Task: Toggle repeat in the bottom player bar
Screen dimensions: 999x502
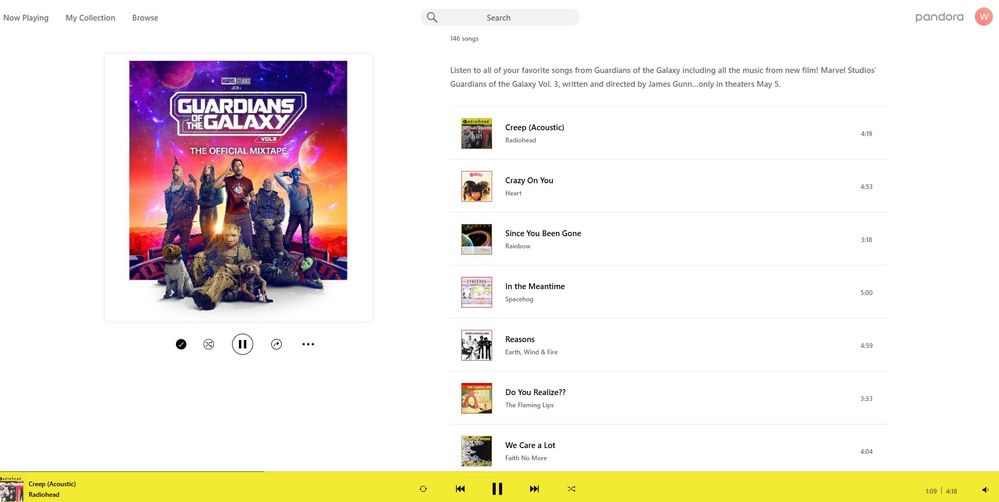Action: pyautogui.click(x=423, y=489)
